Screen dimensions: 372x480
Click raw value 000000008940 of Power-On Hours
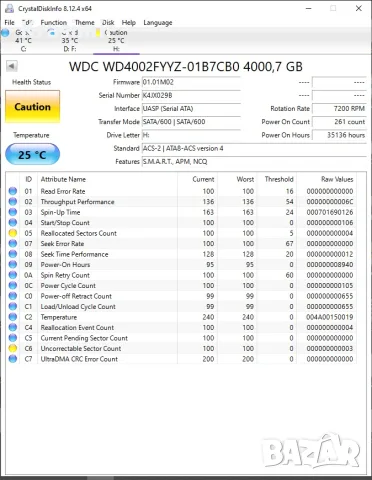tap(330, 265)
